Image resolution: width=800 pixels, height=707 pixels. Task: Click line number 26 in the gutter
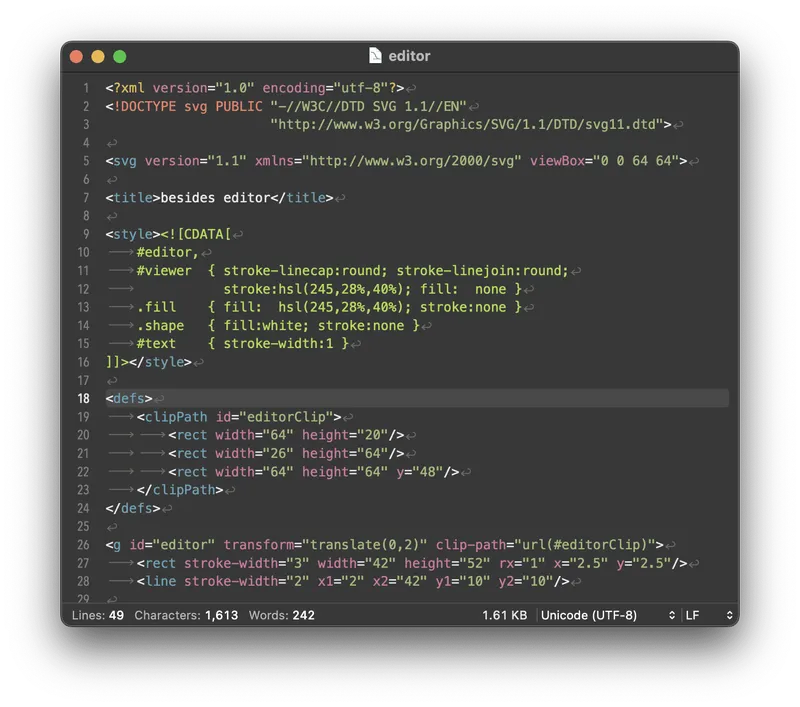(x=83, y=545)
